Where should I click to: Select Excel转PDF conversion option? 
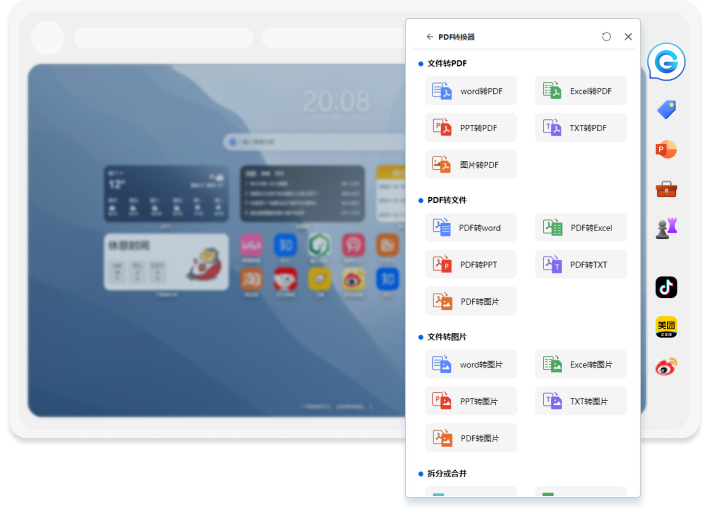(x=581, y=91)
